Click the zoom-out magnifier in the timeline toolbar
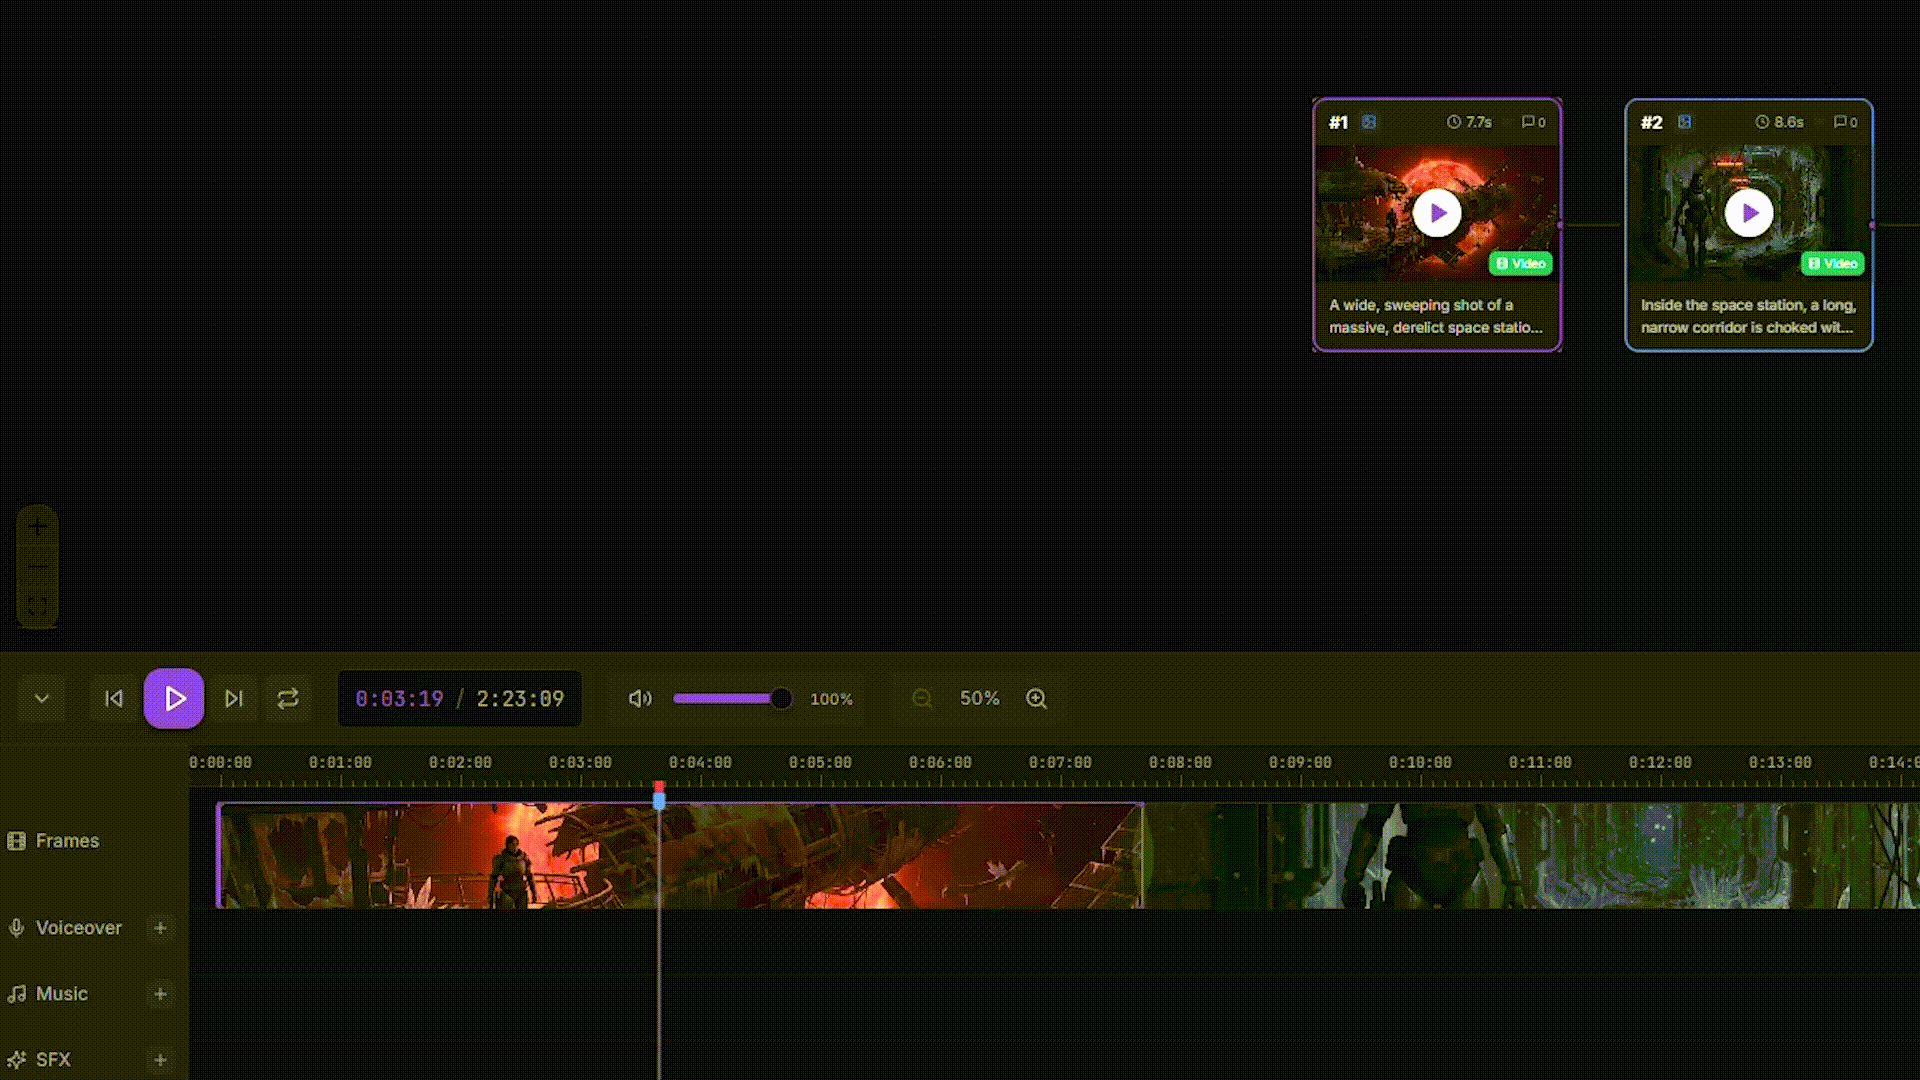Image resolution: width=1920 pixels, height=1080 pixels. (922, 698)
